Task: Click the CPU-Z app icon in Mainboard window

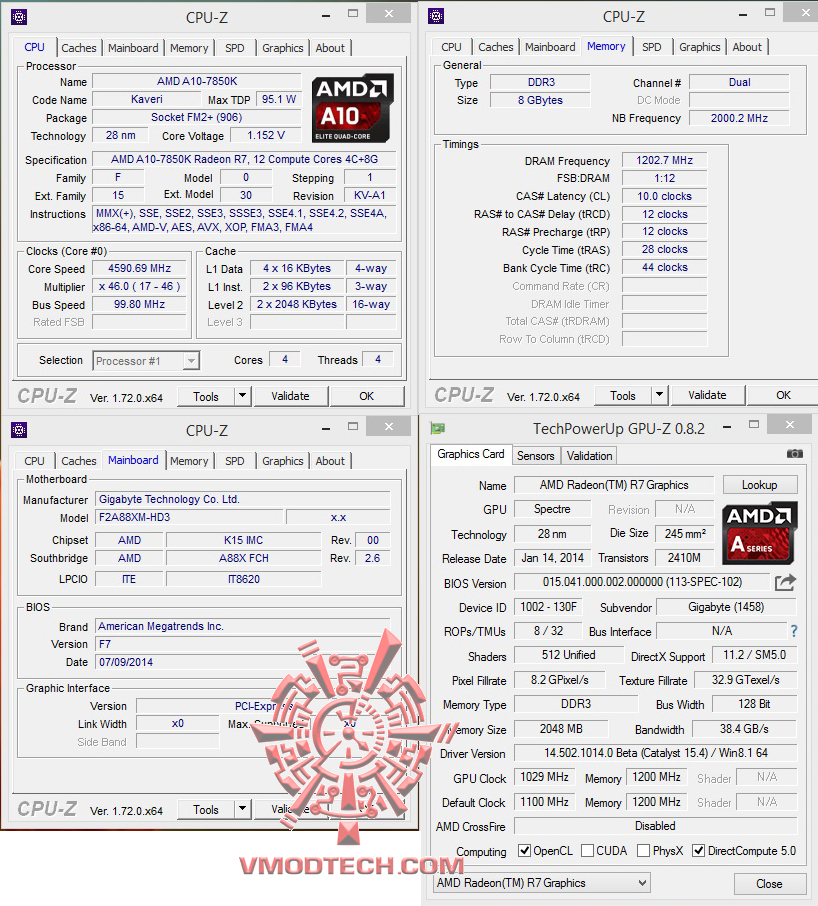Action: click(19, 430)
